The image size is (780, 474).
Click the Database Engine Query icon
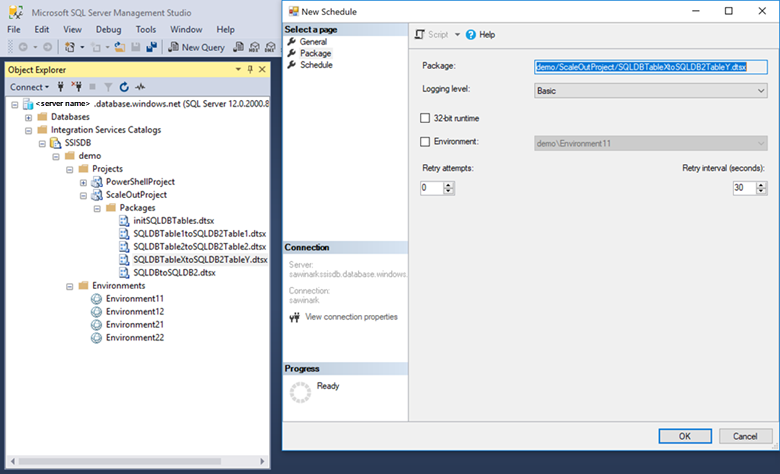pos(239,47)
